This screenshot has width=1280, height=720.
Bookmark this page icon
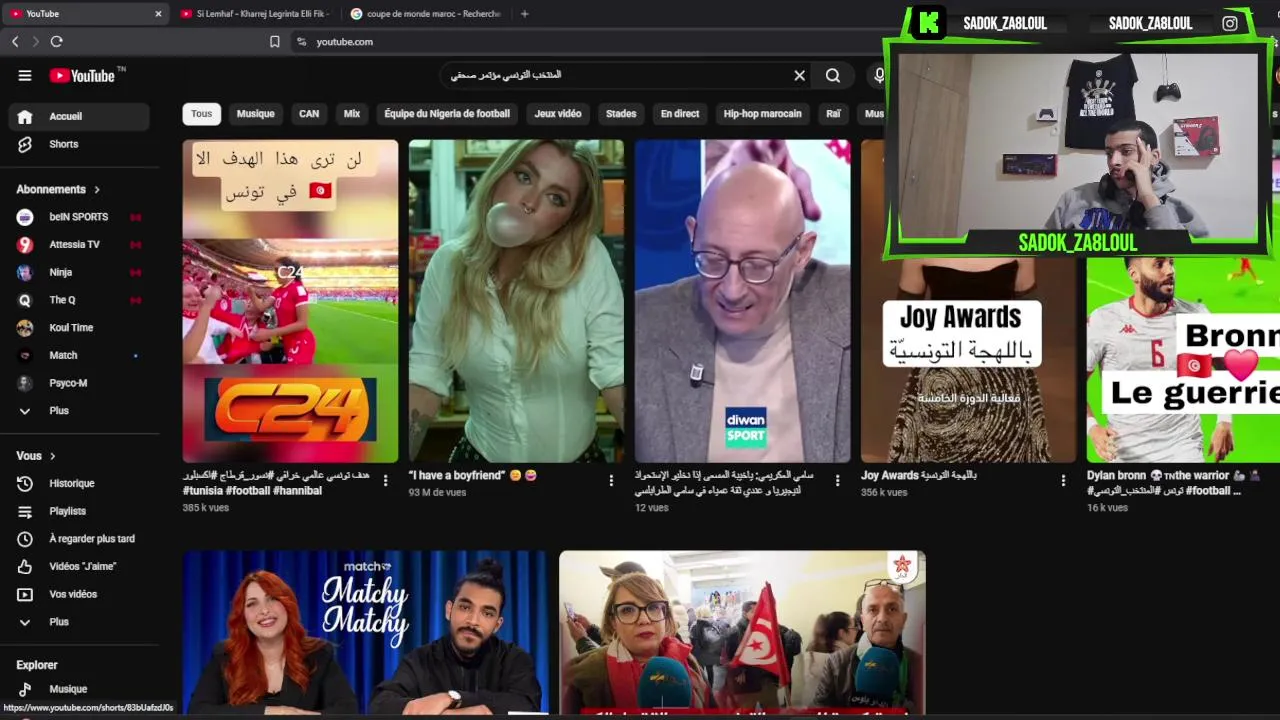tap(274, 42)
